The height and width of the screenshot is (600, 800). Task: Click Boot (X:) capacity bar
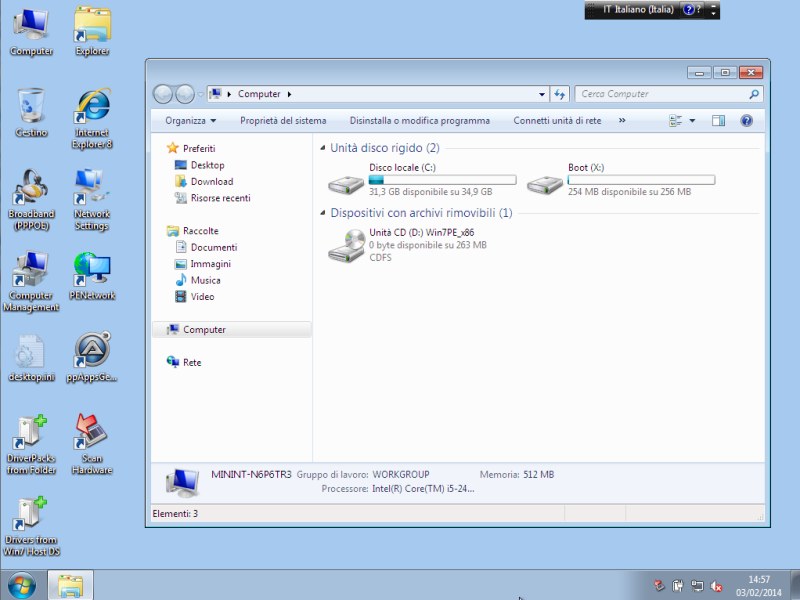[x=641, y=180]
